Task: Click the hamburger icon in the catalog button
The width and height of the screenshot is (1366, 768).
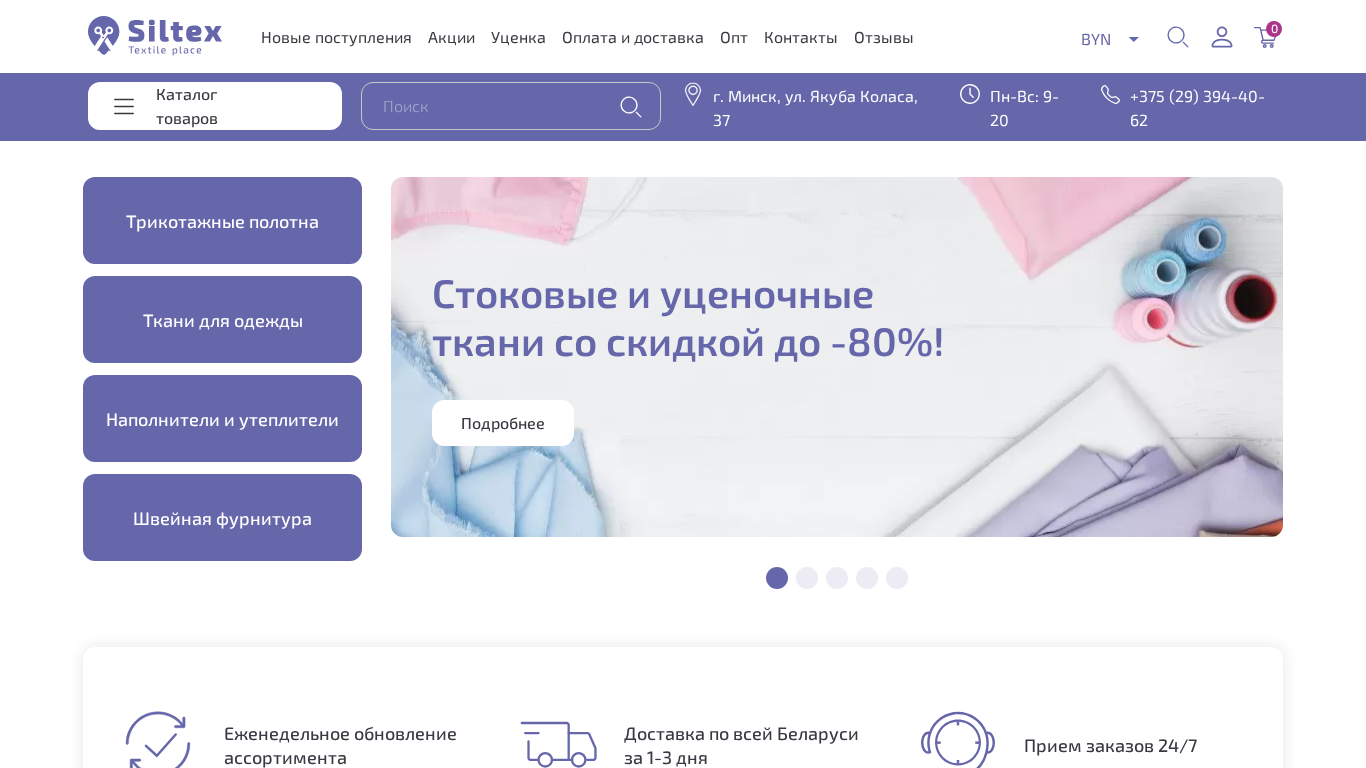Action: (x=124, y=106)
